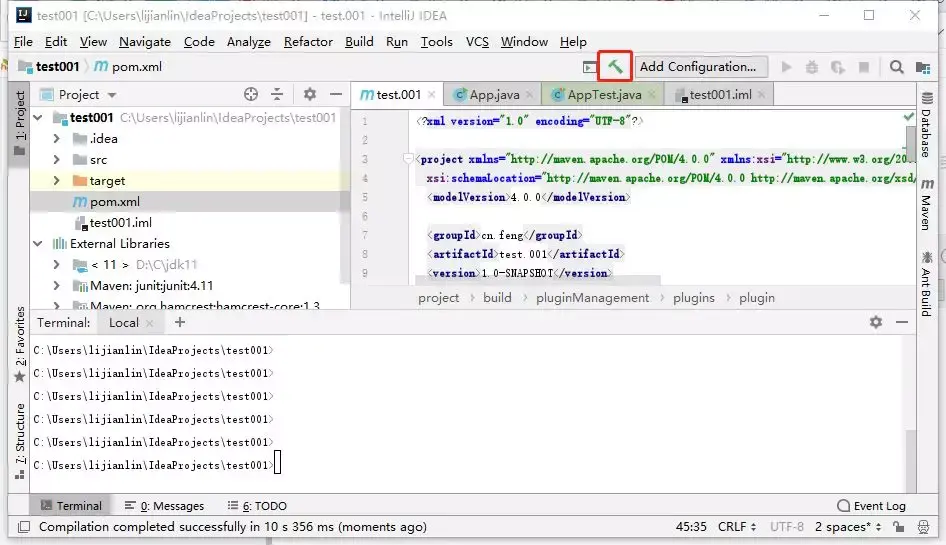
Task: Open Search Everywhere magnifier icon
Action: pyautogui.click(x=897, y=67)
